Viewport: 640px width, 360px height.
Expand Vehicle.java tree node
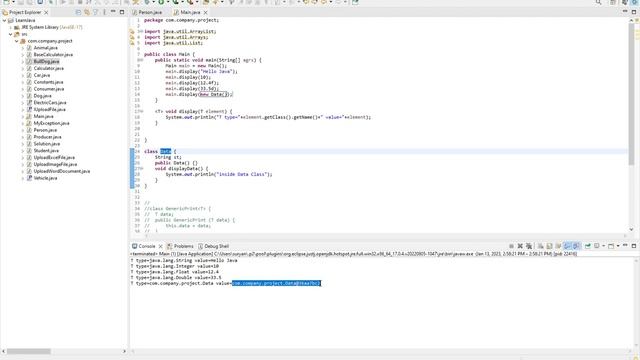coord(23,178)
